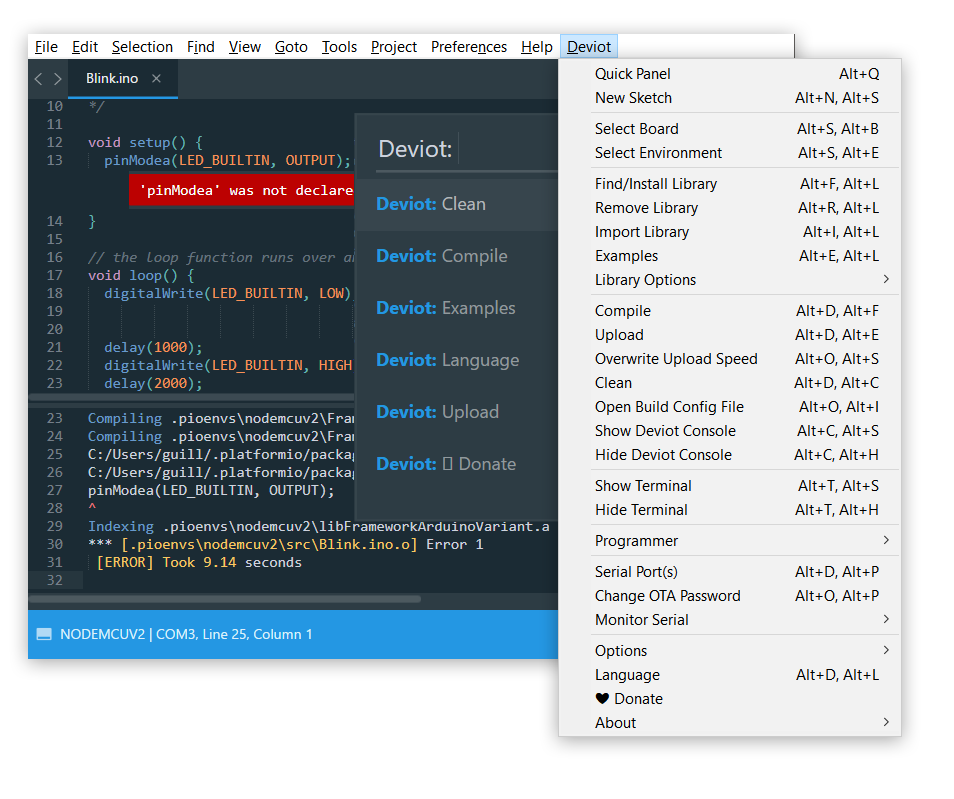Expand the Programmer submenu
Image resolution: width=954 pixels, height=799 pixels.
[885, 541]
